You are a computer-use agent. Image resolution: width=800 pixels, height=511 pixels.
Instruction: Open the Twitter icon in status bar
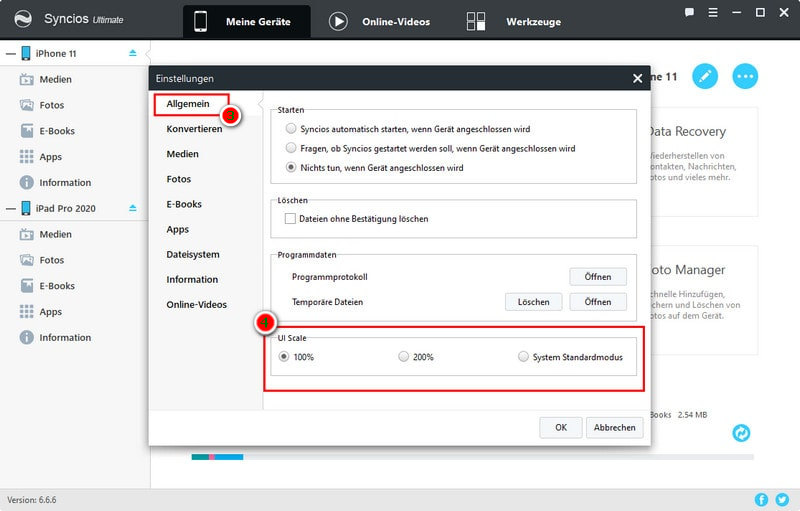(x=782, y=500)
